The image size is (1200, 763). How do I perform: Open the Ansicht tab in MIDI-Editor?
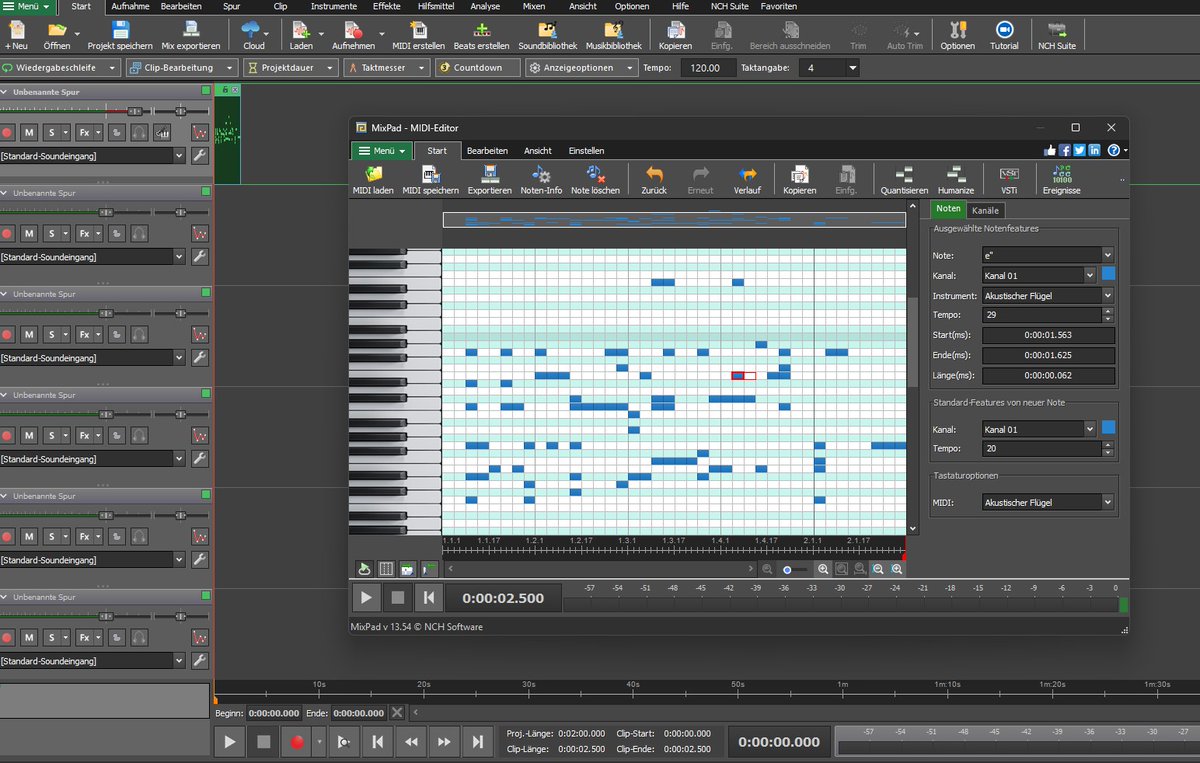pos(538,150)
